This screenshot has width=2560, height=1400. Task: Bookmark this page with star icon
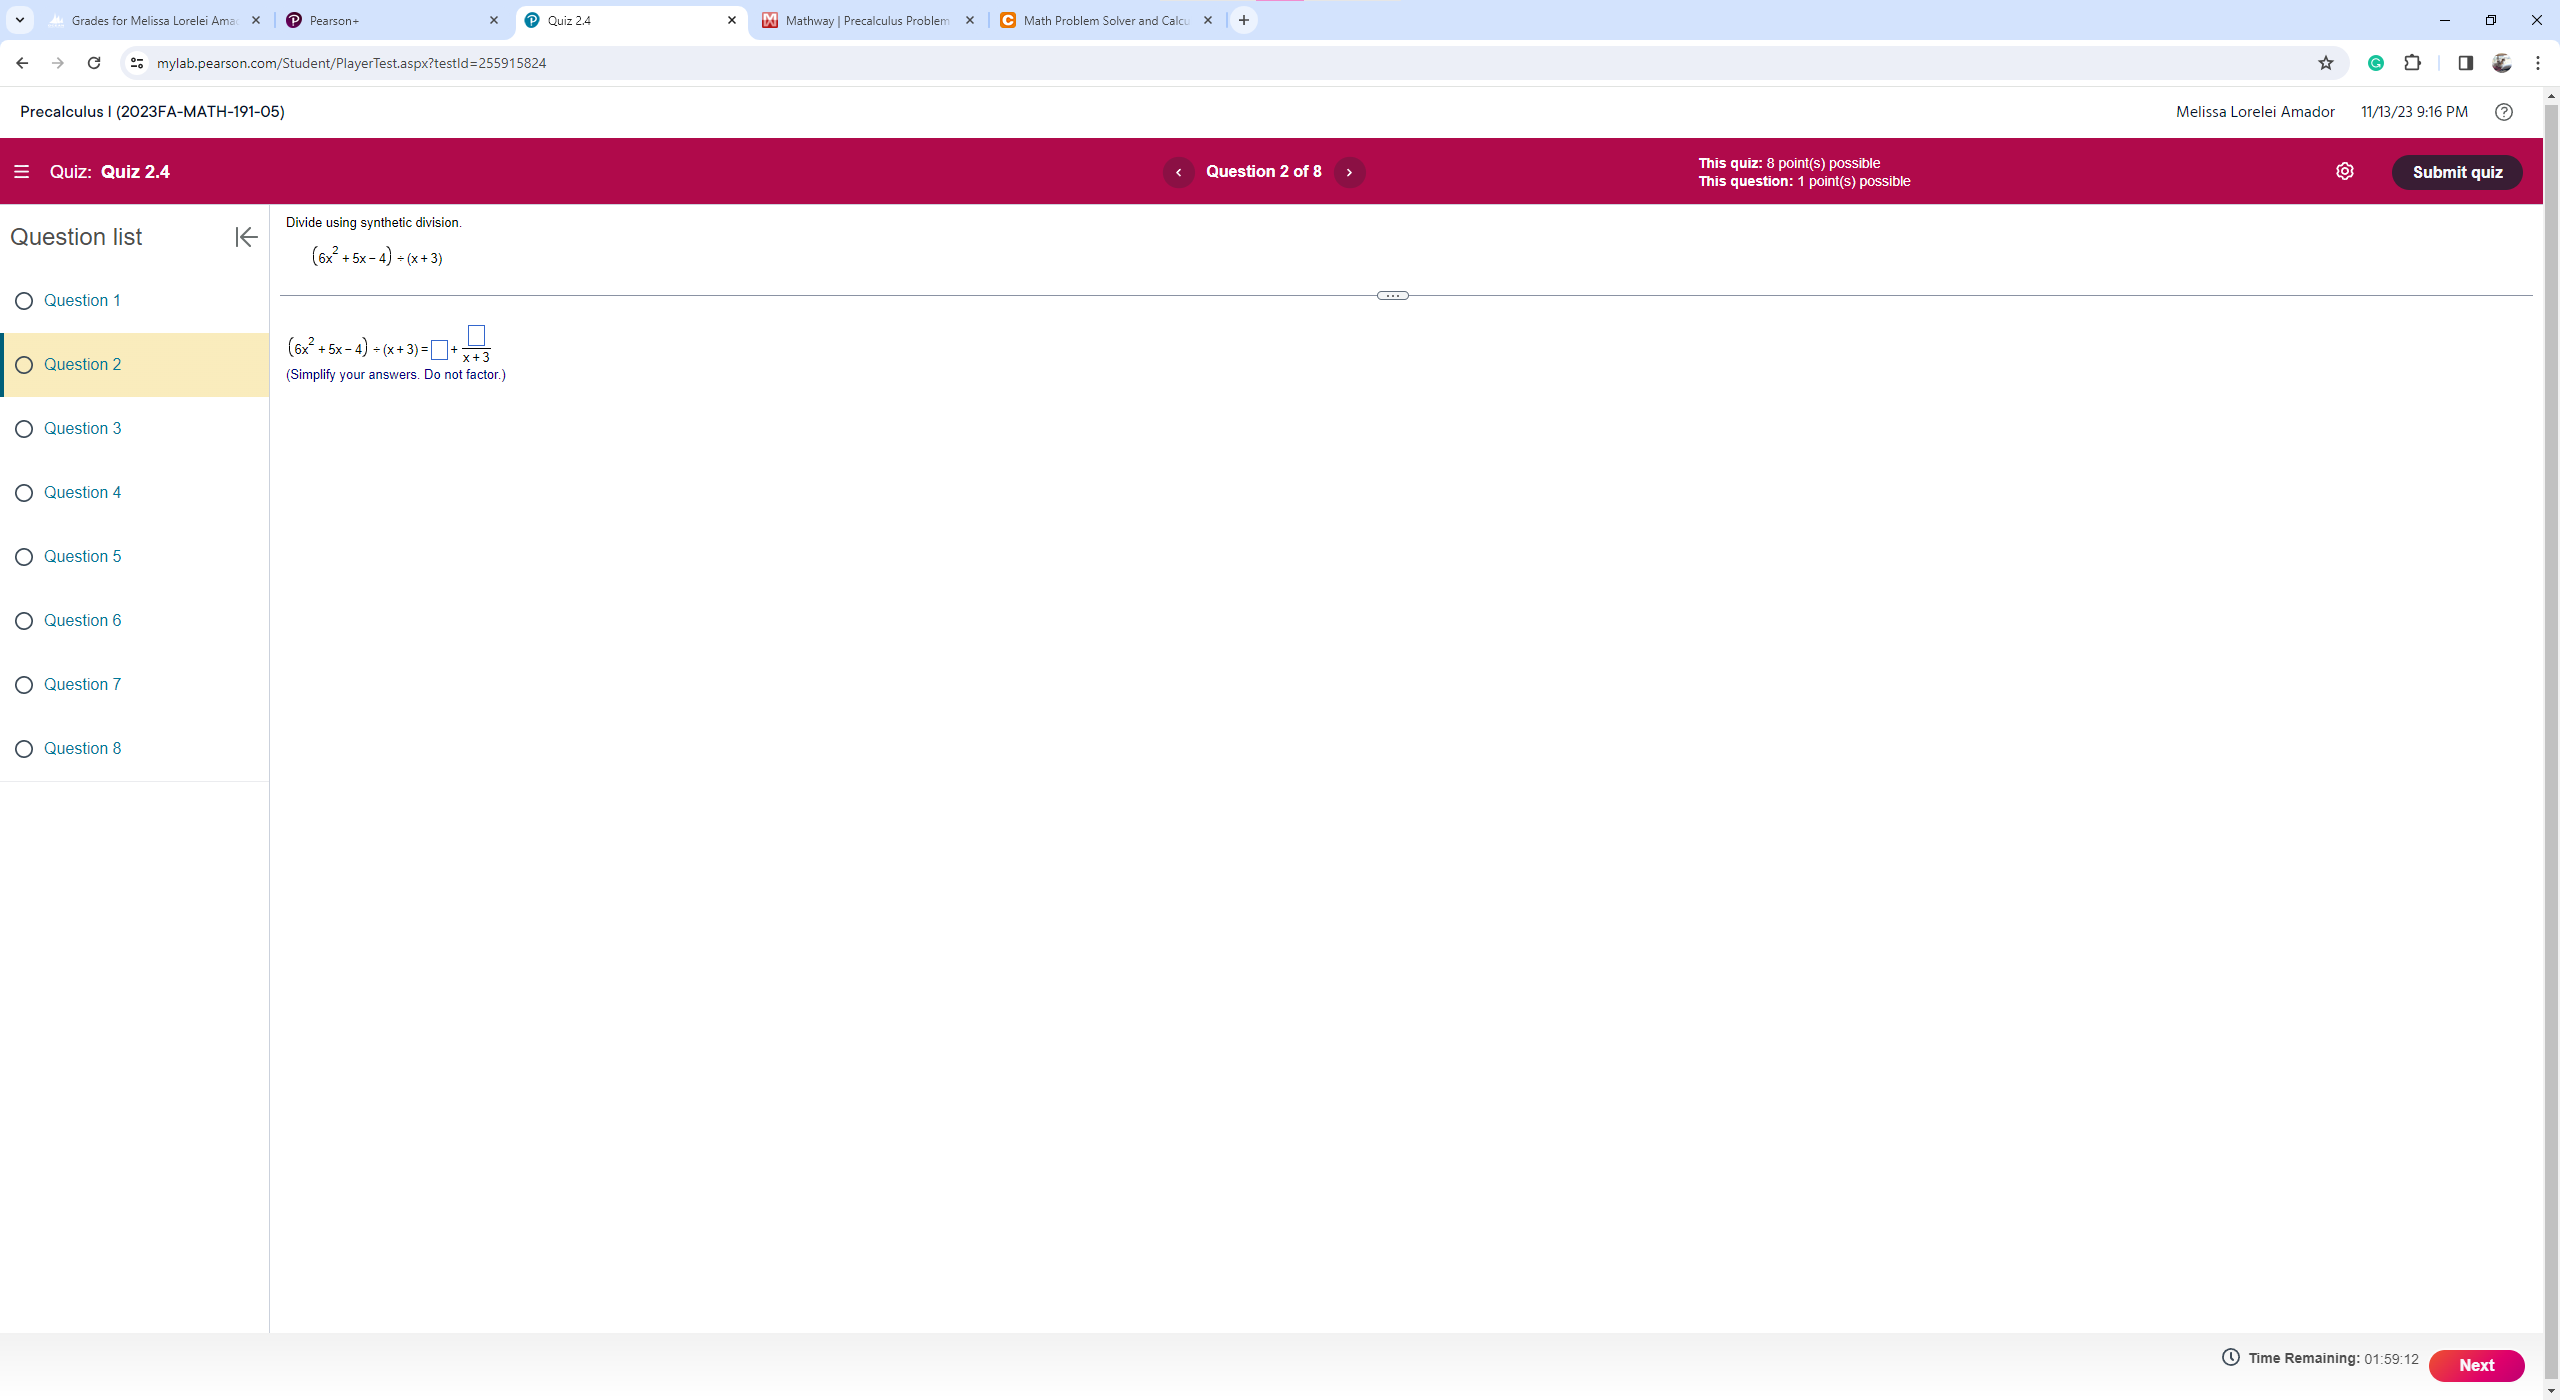click(x=2325, y=63)
